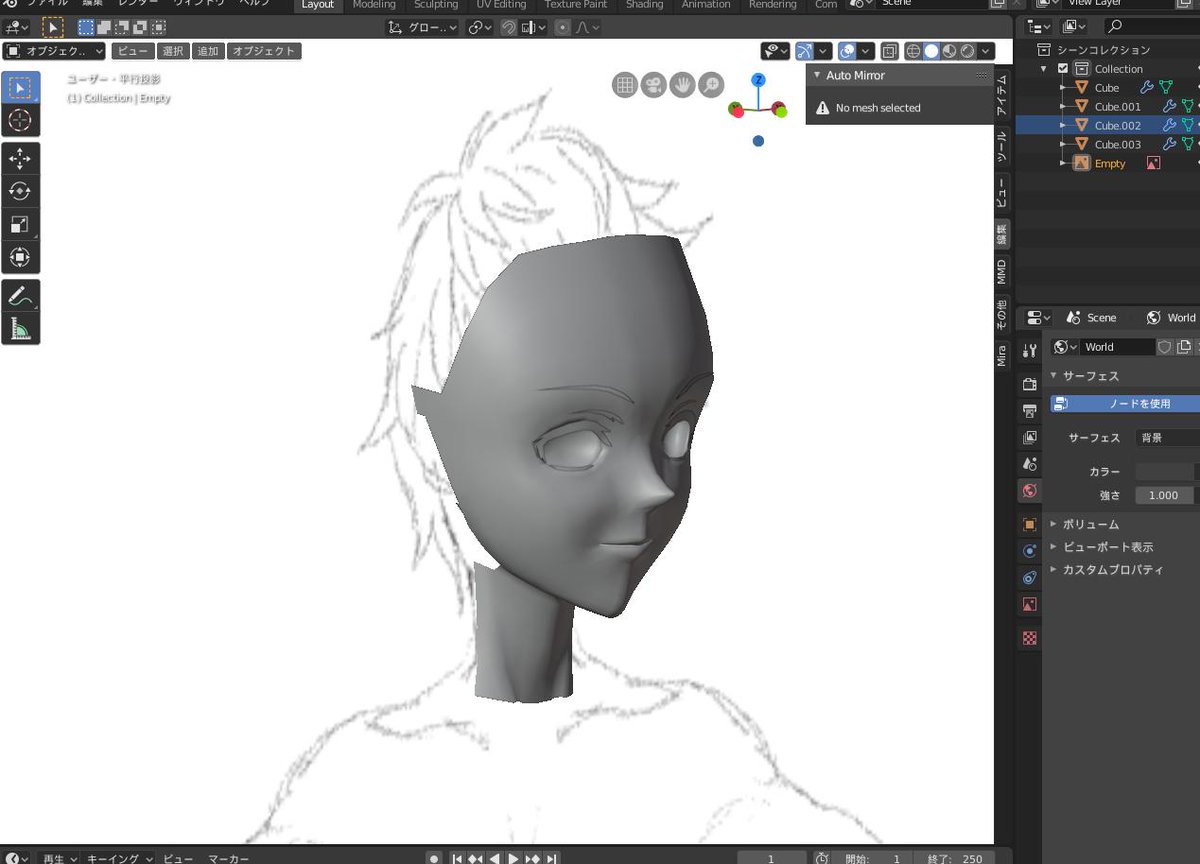Switch to Sculpting workspace tab
The width and height of the screenshot is (1200, 864).
[x=436, y=5]
